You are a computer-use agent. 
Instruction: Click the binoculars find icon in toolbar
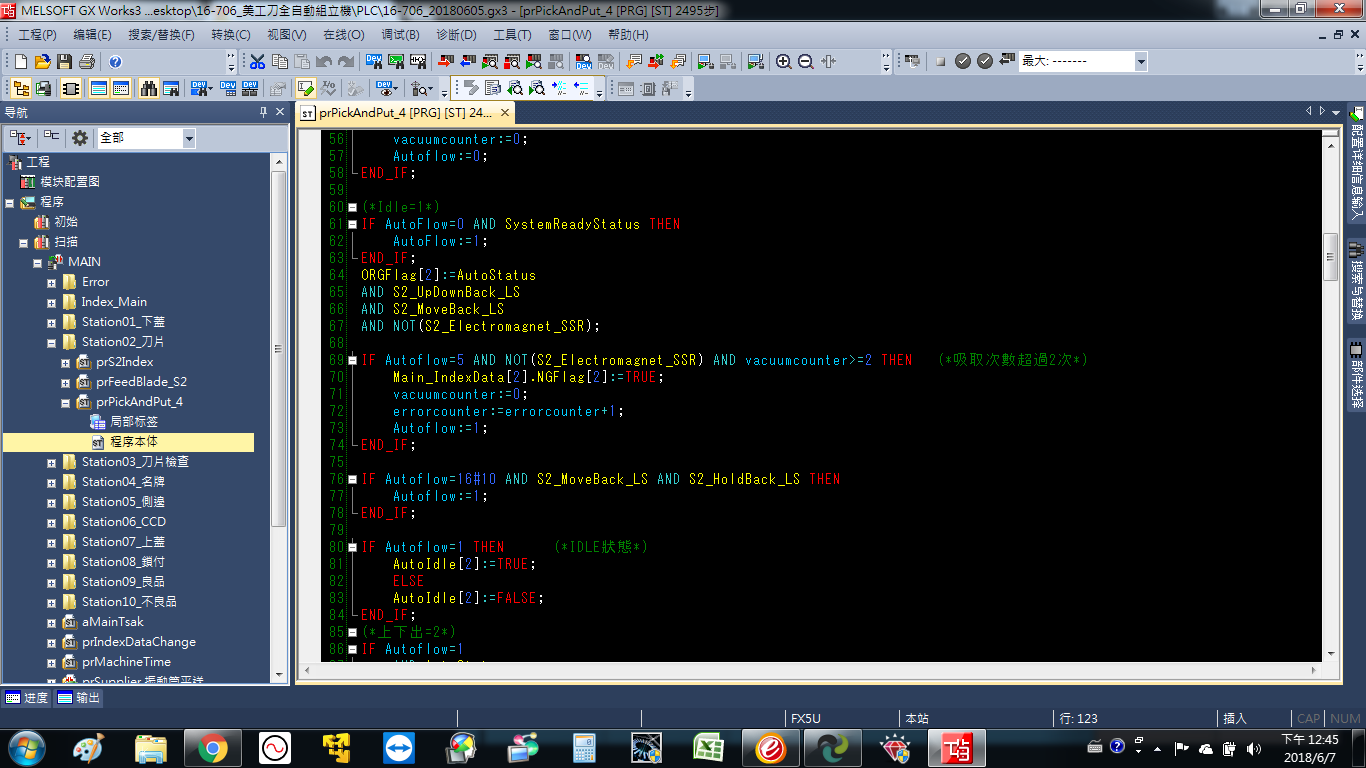click(x=149, y=88)
